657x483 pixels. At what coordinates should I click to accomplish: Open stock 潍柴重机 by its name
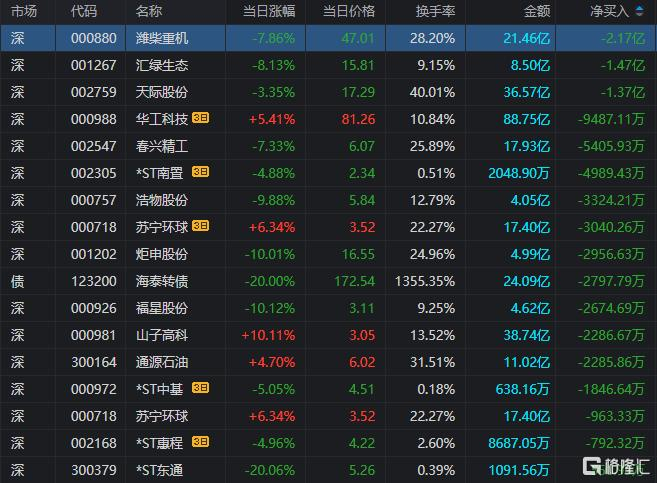coord(162,38)
